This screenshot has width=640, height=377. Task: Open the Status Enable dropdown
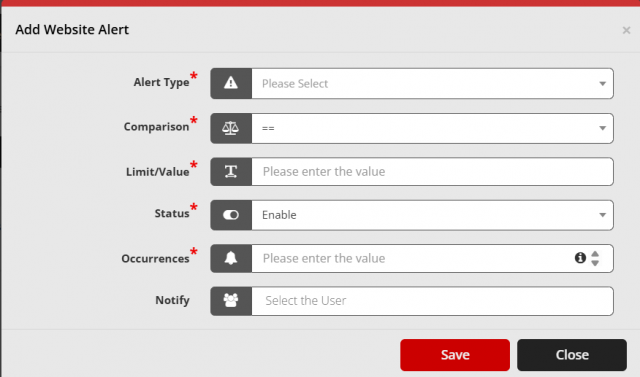[x=432, y=215]
